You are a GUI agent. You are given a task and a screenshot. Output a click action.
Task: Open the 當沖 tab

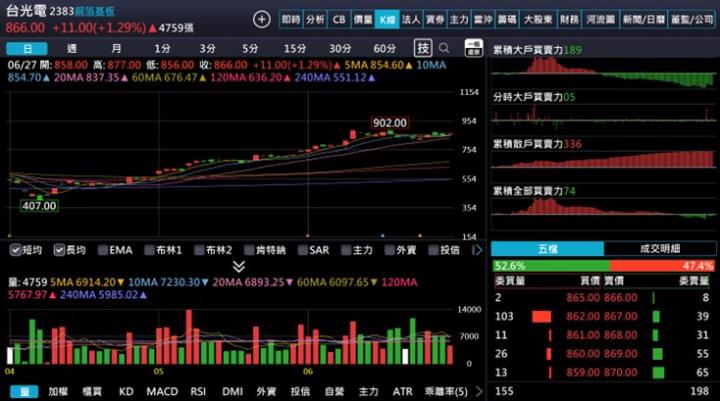tap(483, 19)
